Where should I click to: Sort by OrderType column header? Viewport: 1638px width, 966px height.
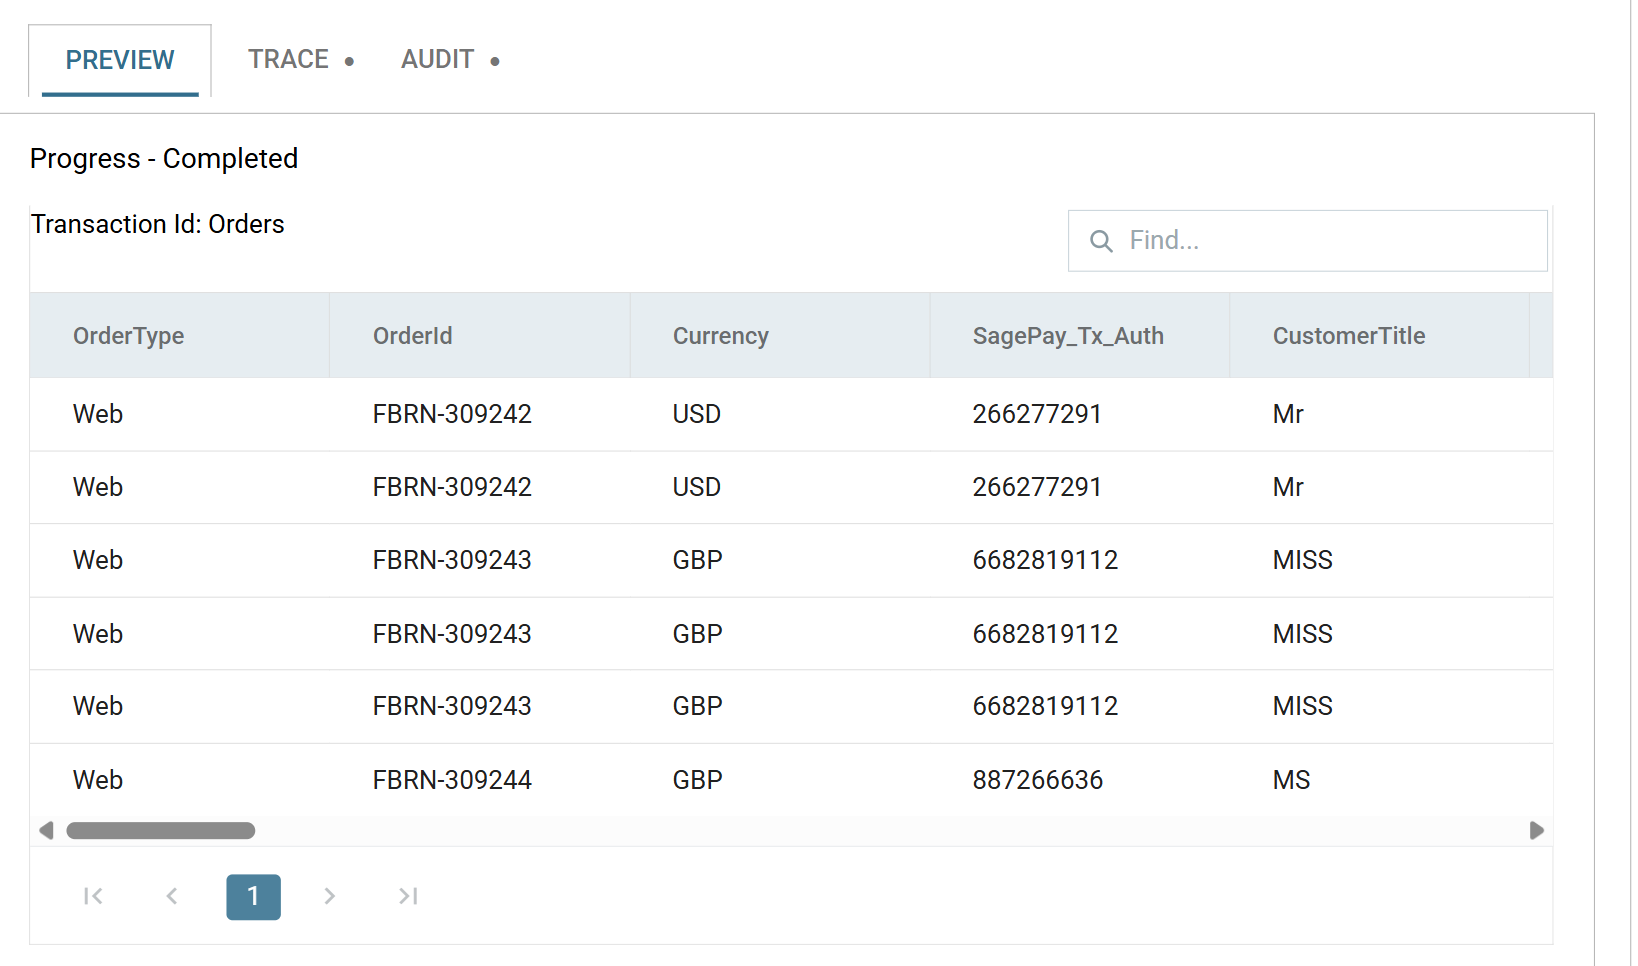(x=180, y=336)
